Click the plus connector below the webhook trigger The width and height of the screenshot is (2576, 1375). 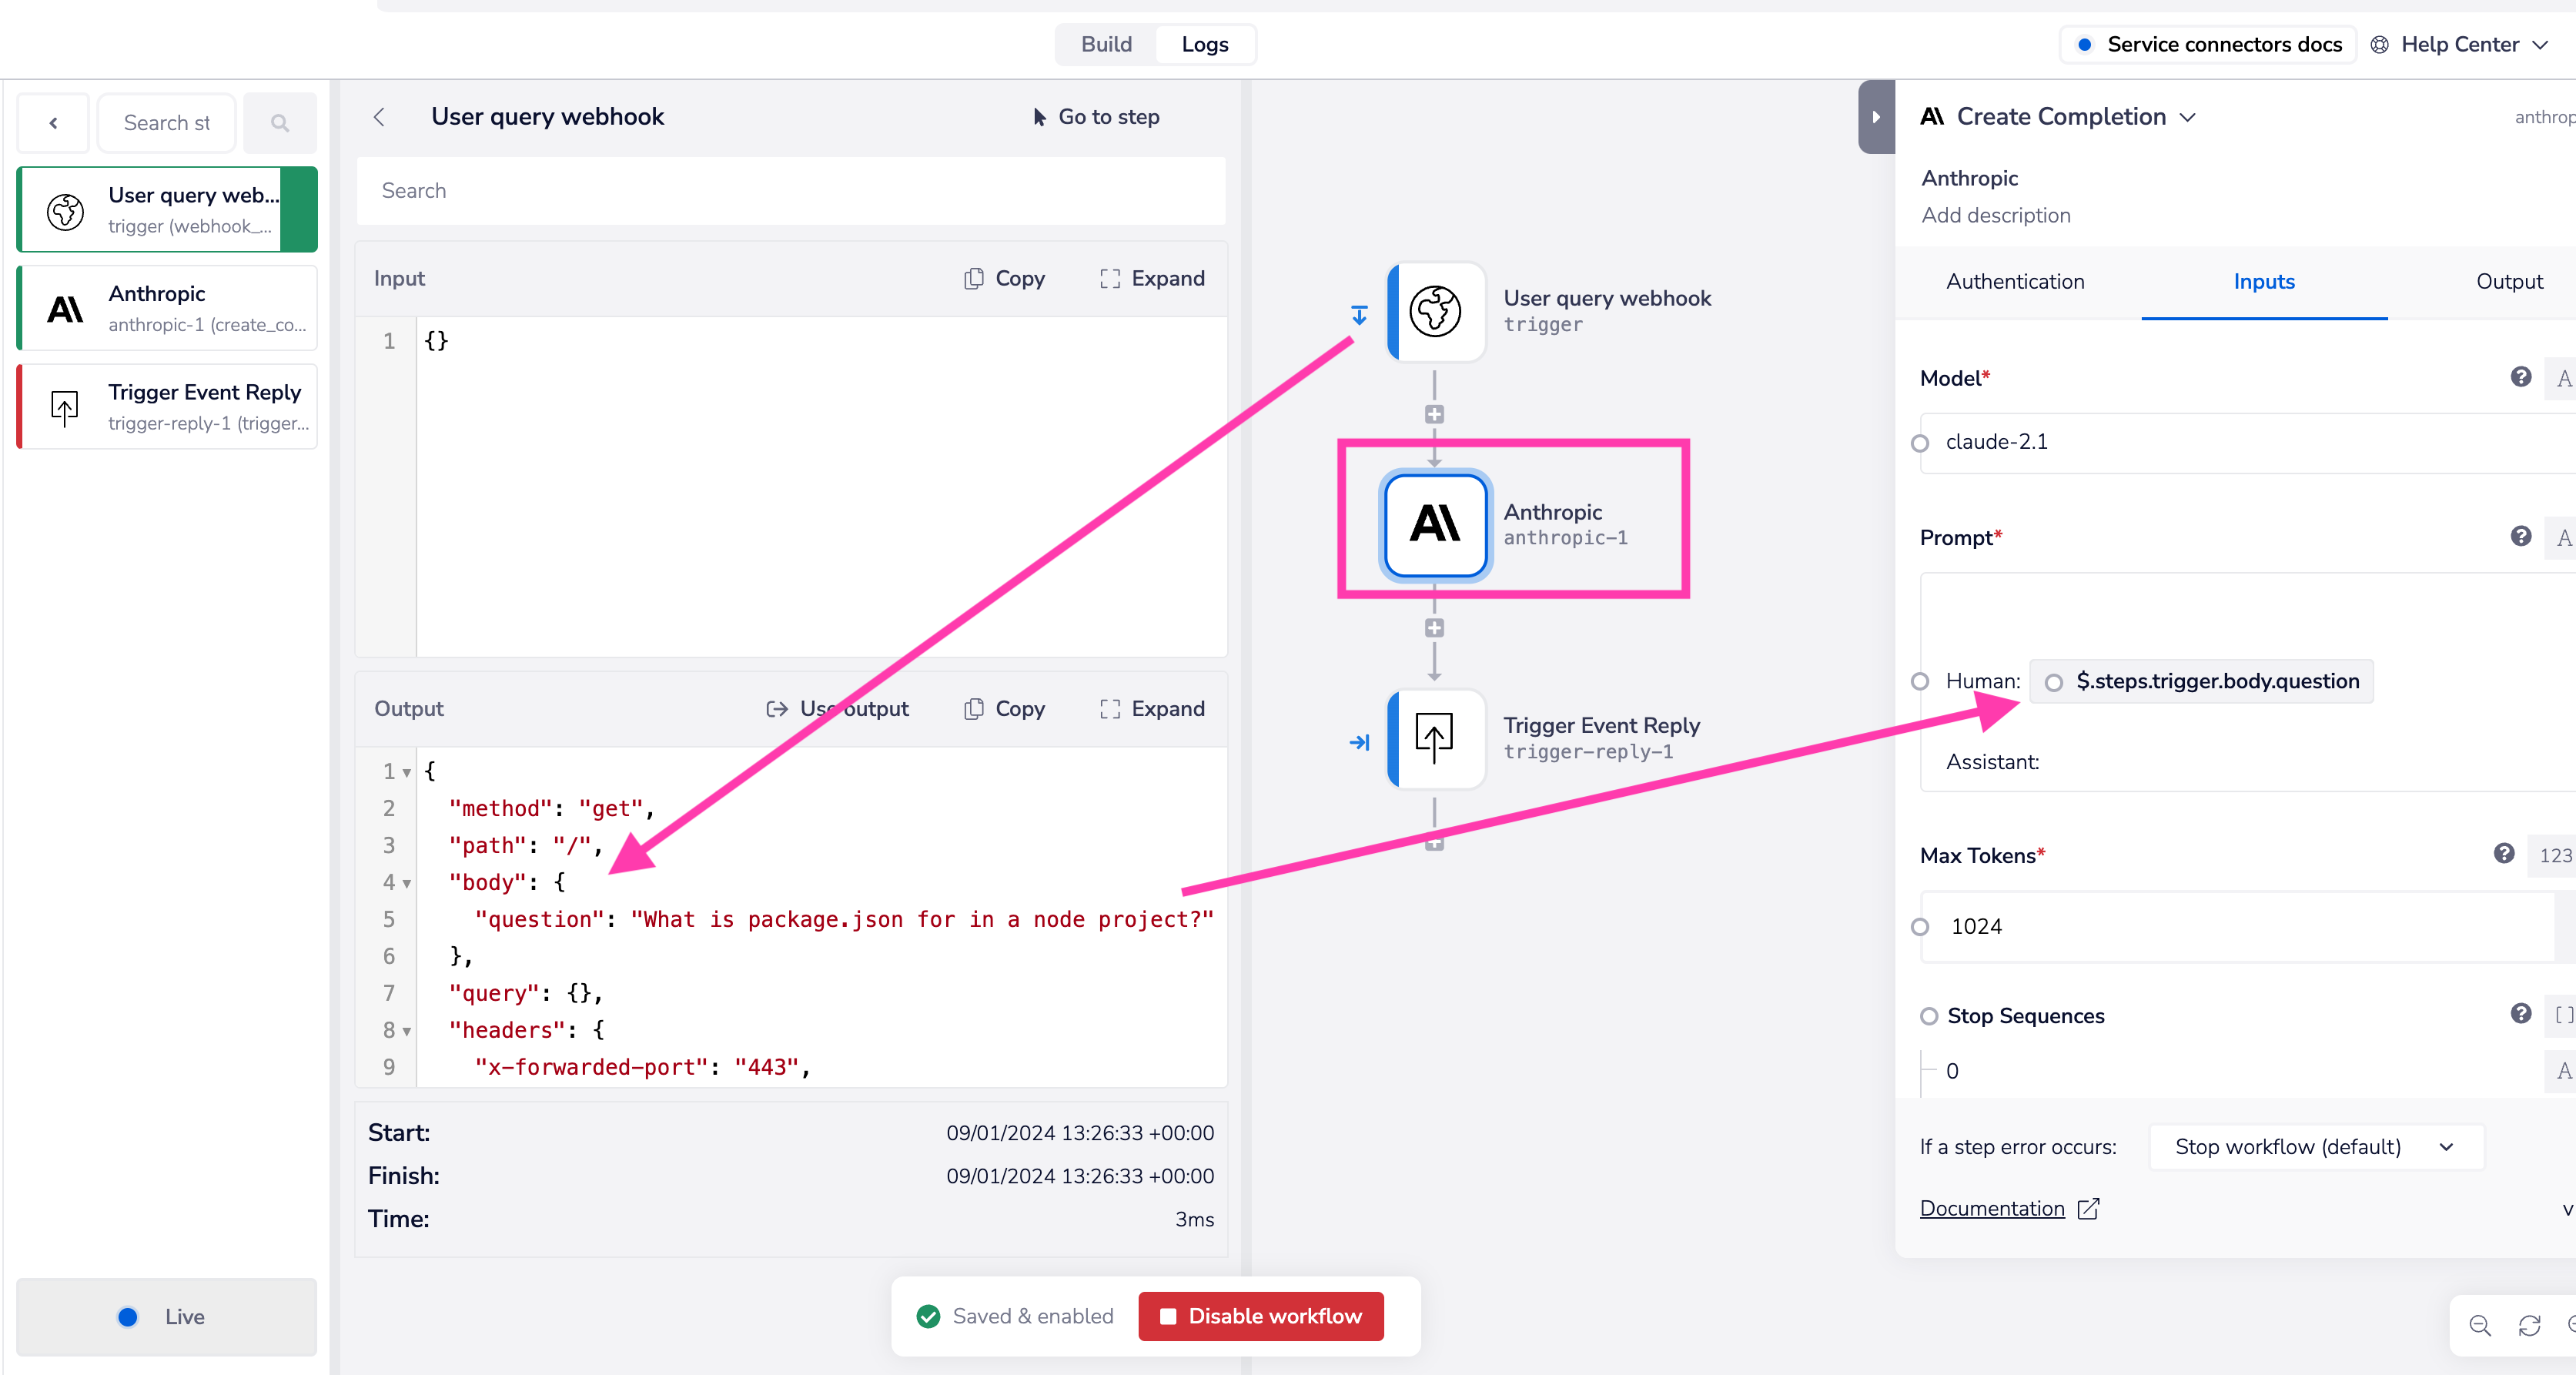coord(1434,414)
